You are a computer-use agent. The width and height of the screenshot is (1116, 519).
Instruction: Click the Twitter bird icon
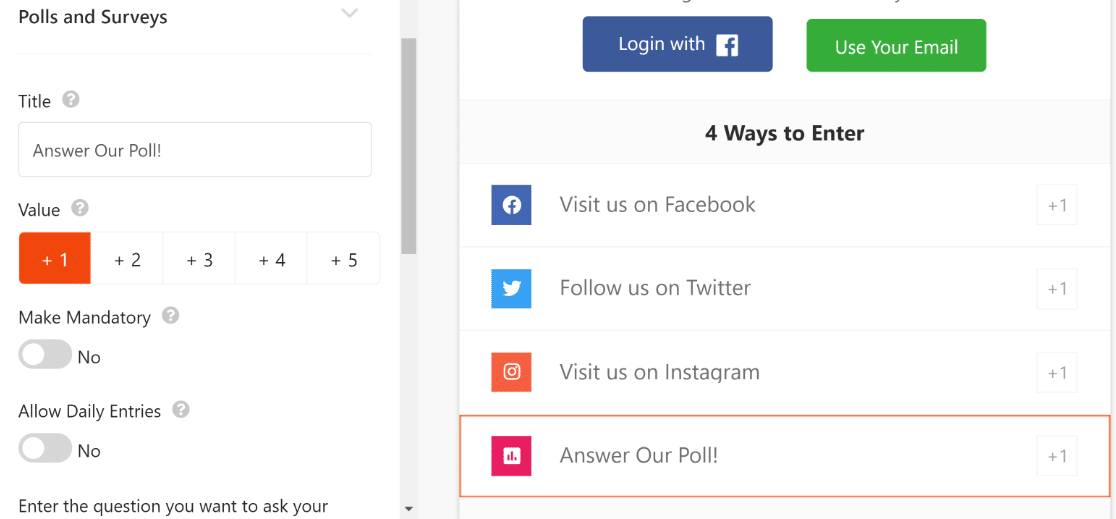tap(511, 288)
